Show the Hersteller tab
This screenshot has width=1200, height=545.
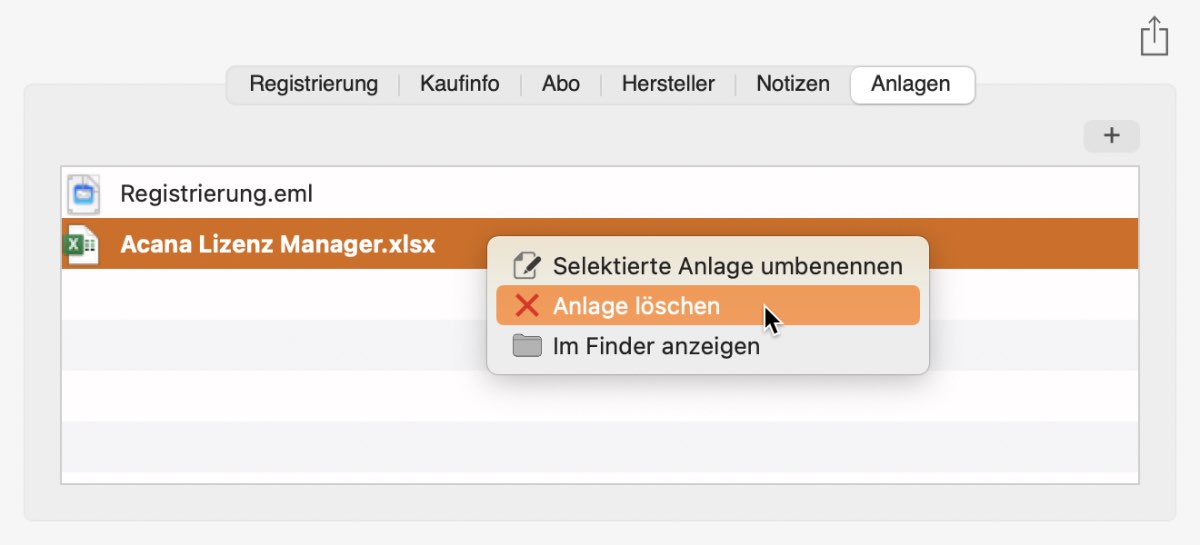pos(668,84)
